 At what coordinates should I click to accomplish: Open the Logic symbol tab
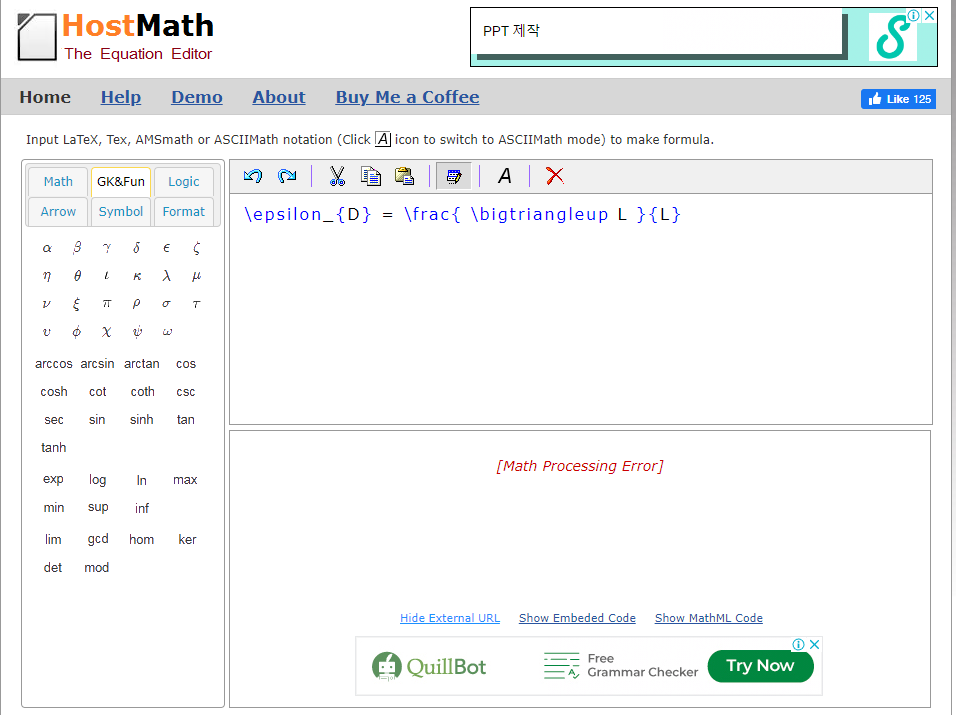pyautogui.click(x=184, y=182)
